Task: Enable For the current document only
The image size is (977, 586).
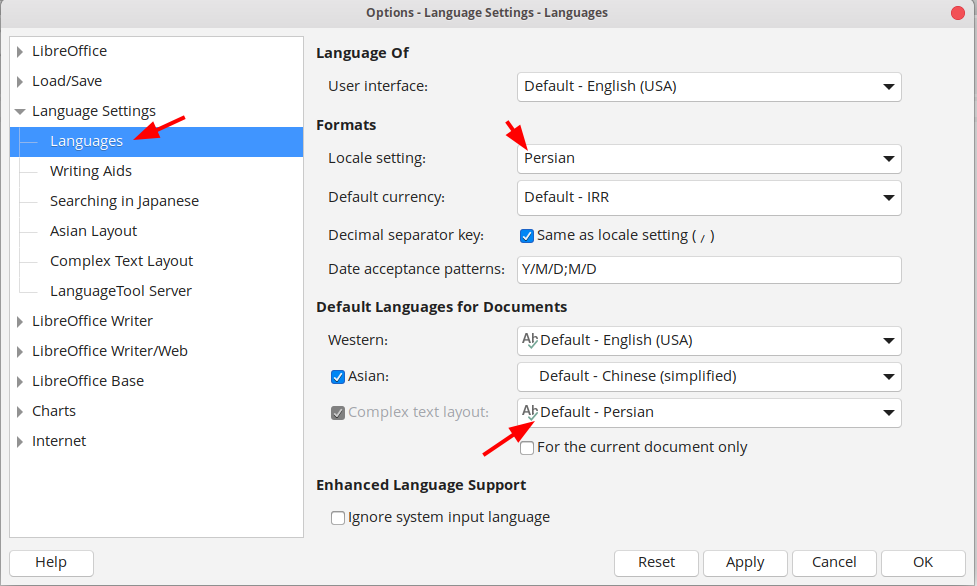Action: tap(527, 448)
